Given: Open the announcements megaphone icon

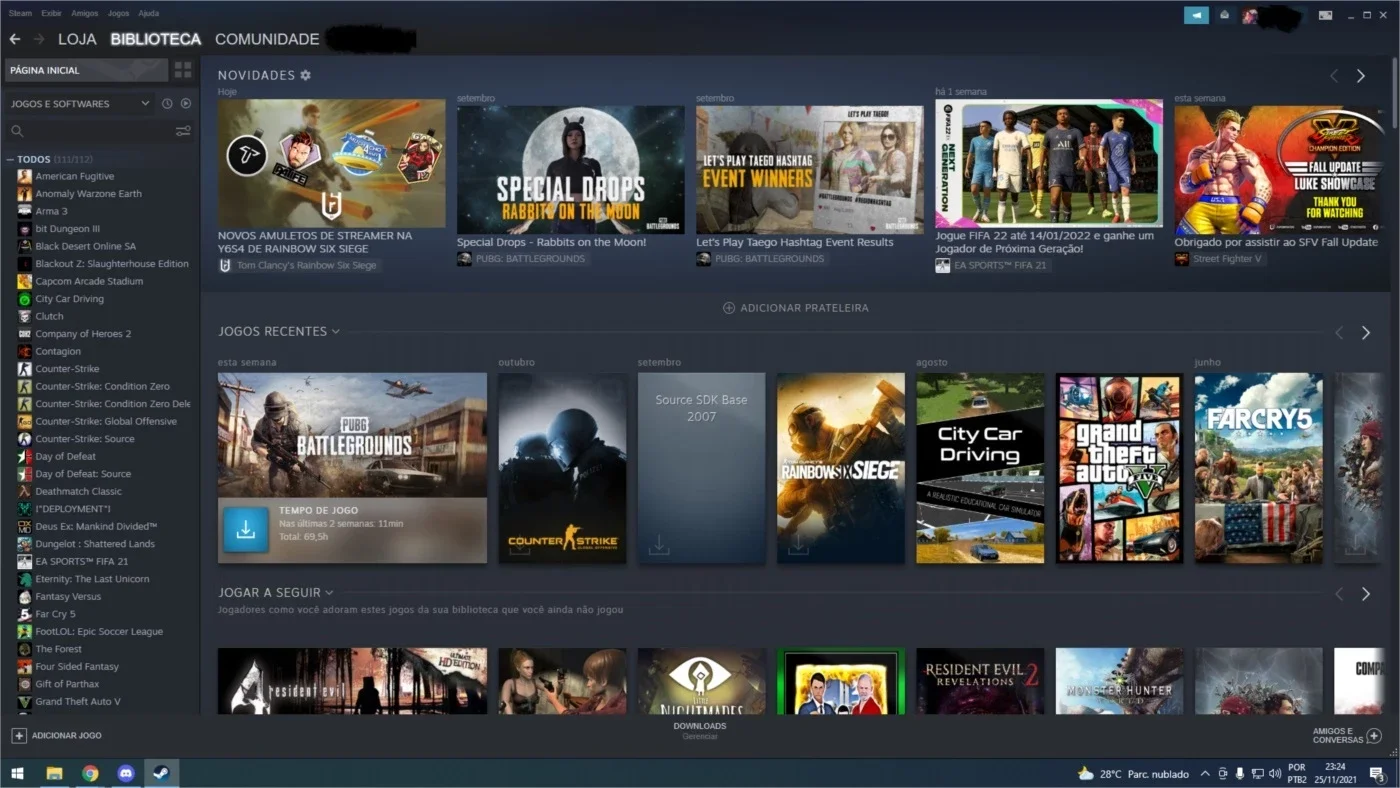Looking at the screenshot, I should point(1196,15).
